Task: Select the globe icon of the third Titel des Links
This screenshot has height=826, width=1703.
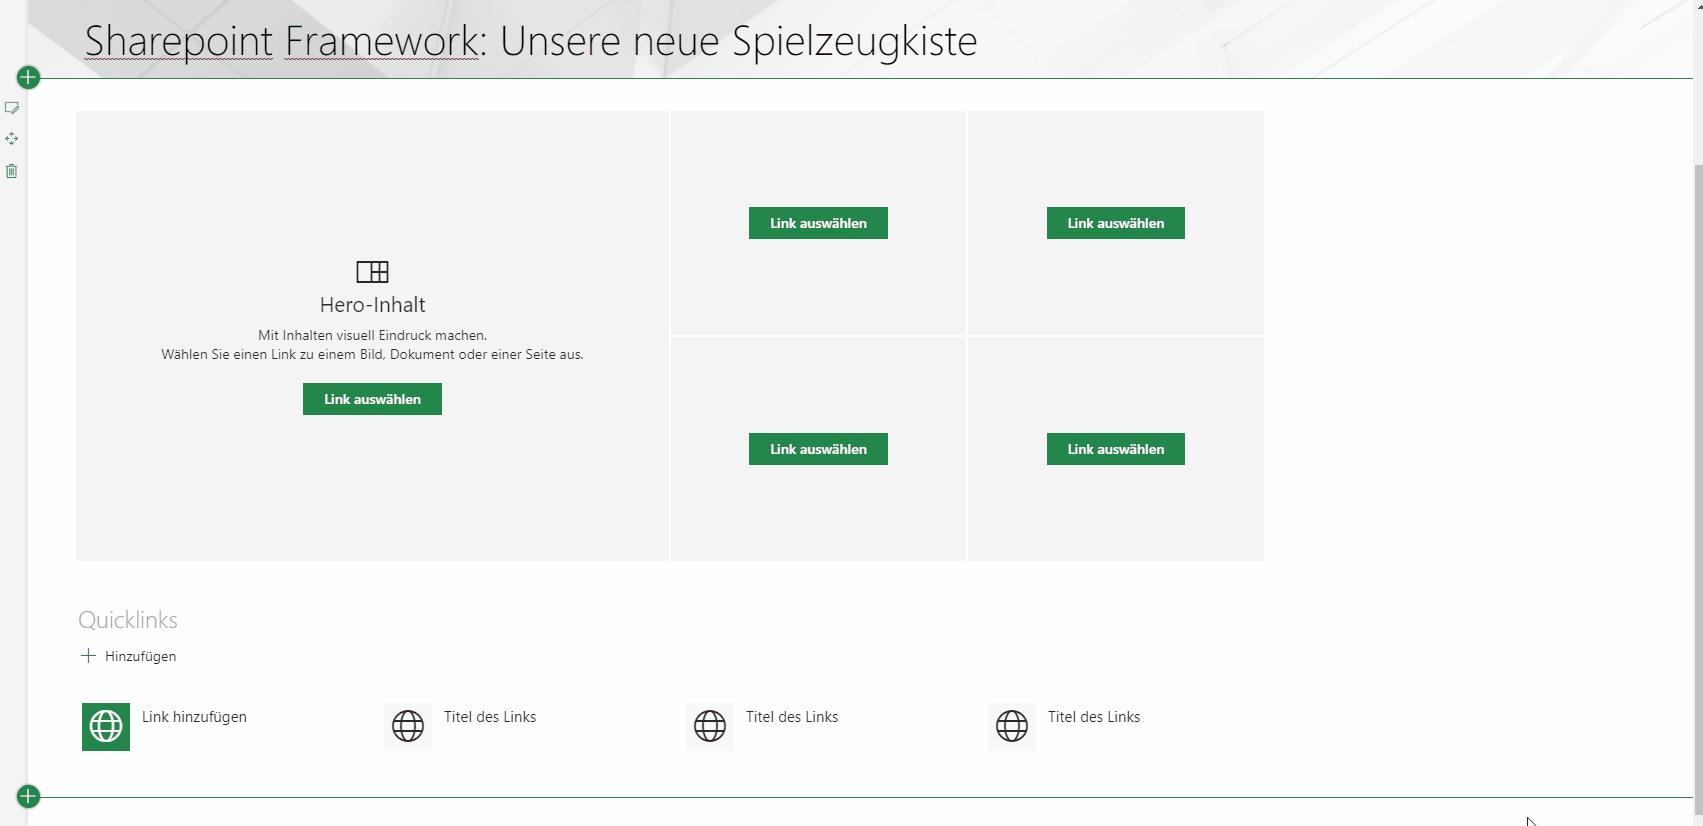Action: coord(1012,726)
